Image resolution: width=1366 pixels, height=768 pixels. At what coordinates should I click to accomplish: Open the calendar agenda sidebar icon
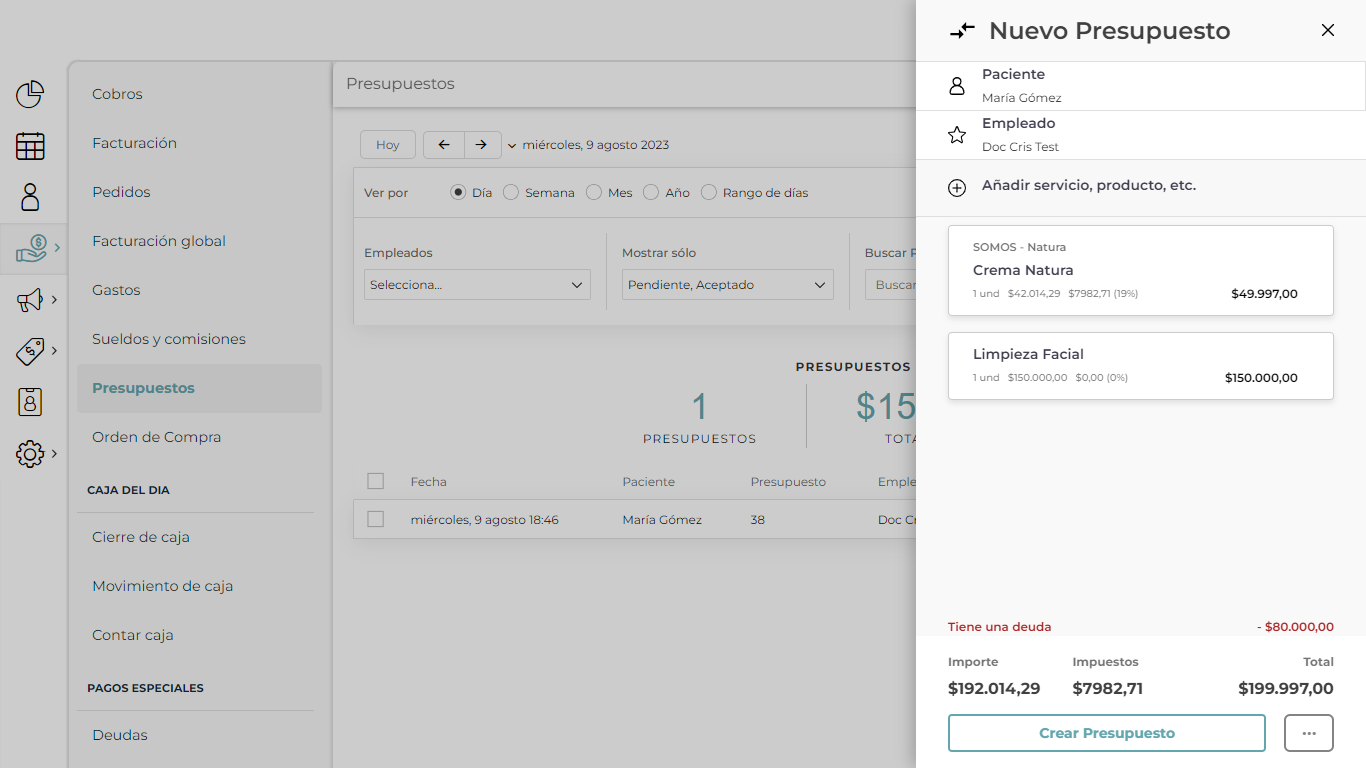pos(30,146)
